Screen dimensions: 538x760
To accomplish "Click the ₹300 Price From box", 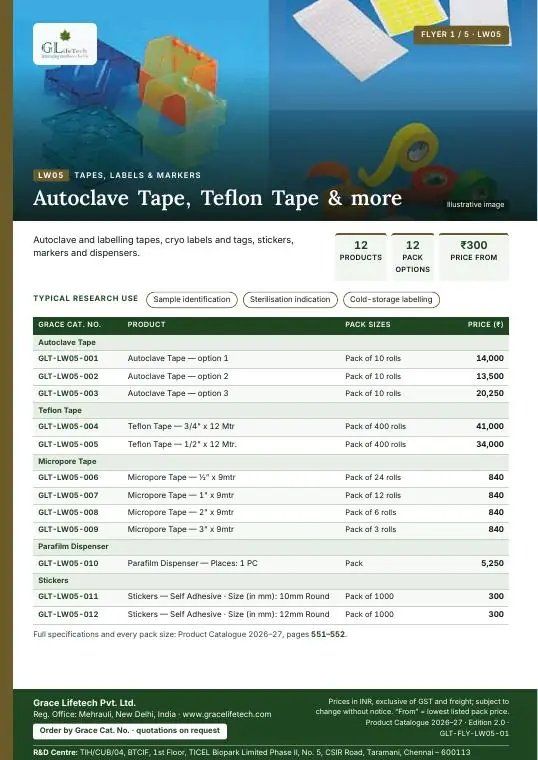I will [474, 256].
